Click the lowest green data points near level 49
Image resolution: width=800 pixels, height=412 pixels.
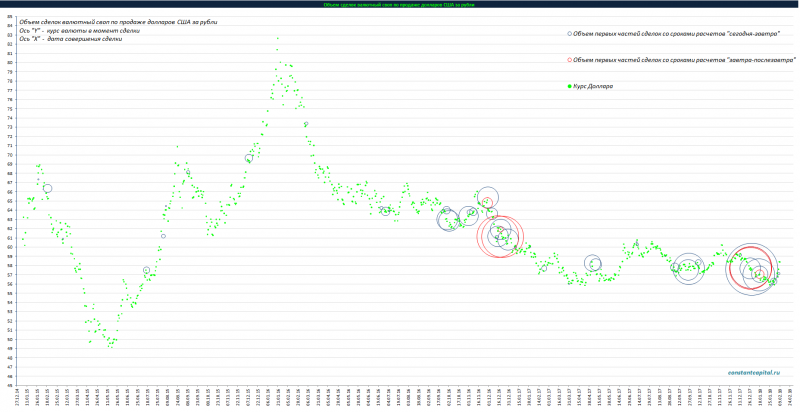click(111, 343)
